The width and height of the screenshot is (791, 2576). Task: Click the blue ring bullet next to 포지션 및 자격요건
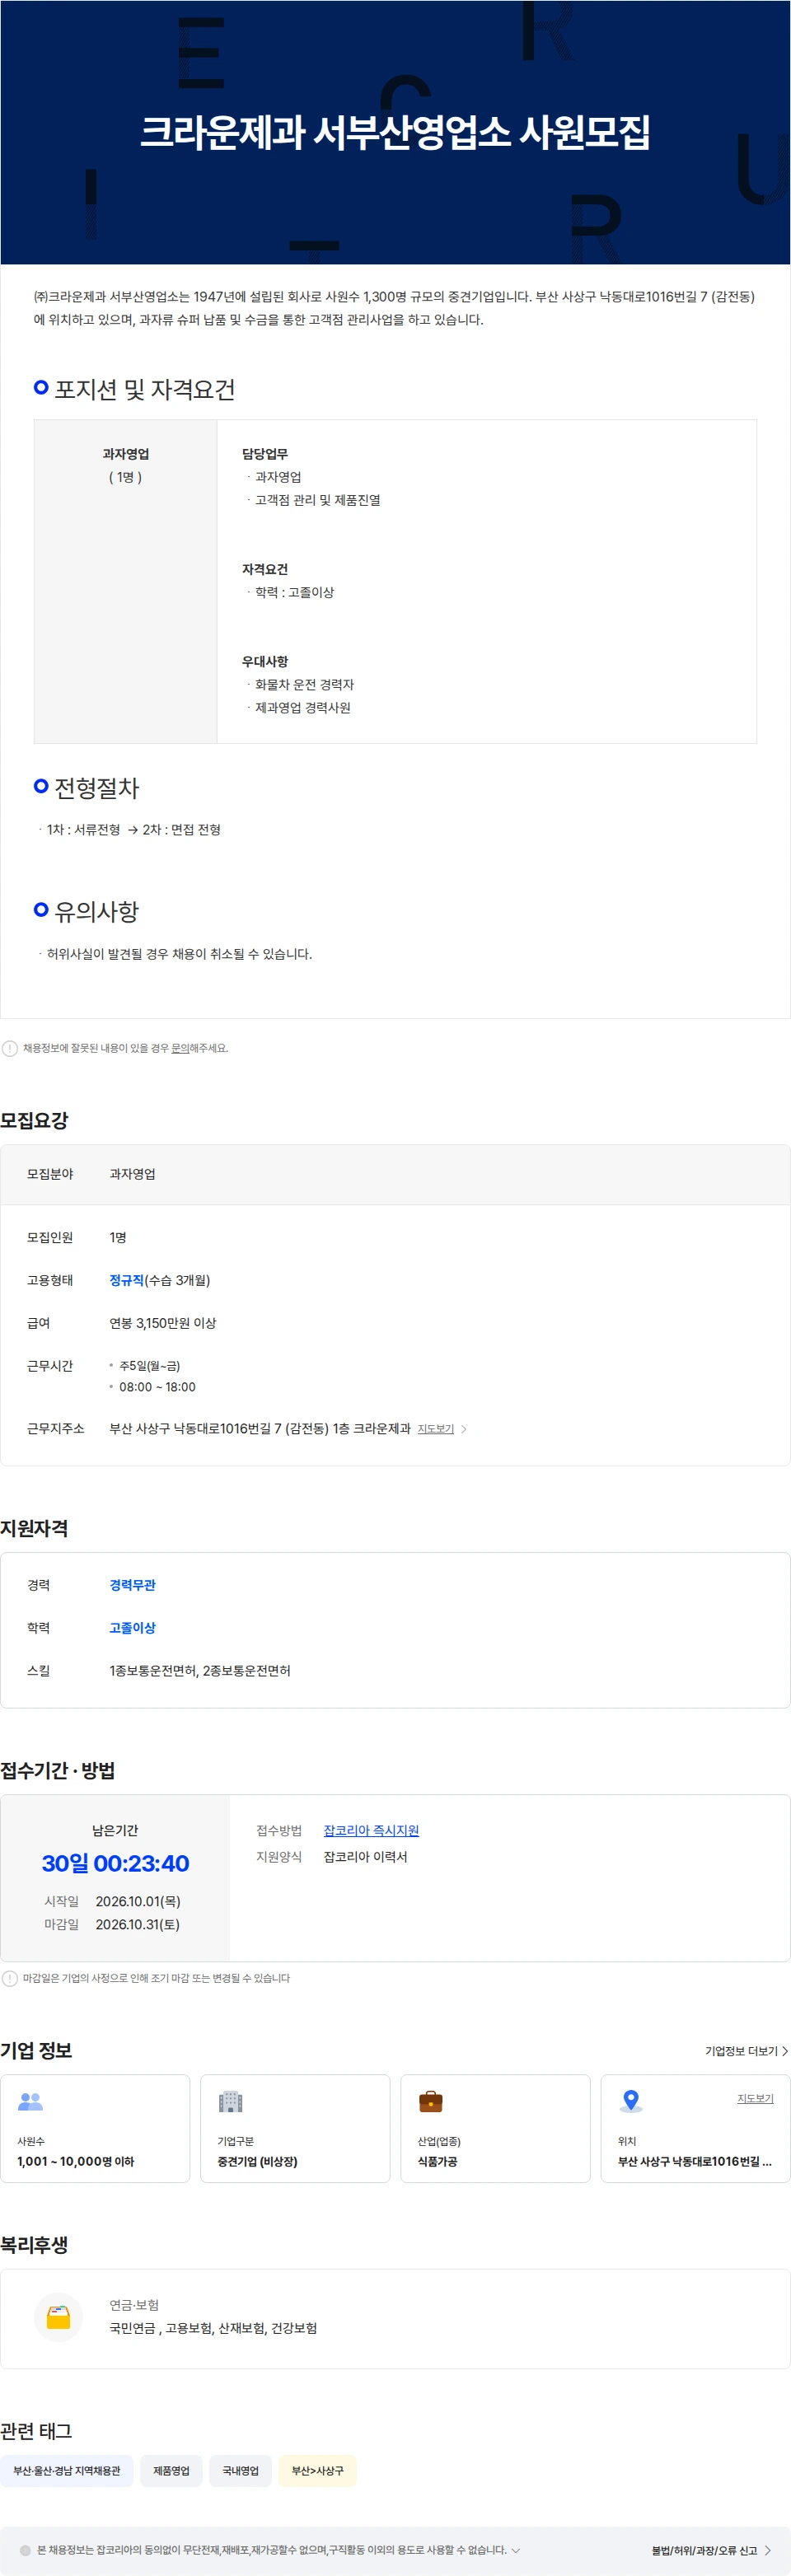pyautogui.click(x=41, y=387)
